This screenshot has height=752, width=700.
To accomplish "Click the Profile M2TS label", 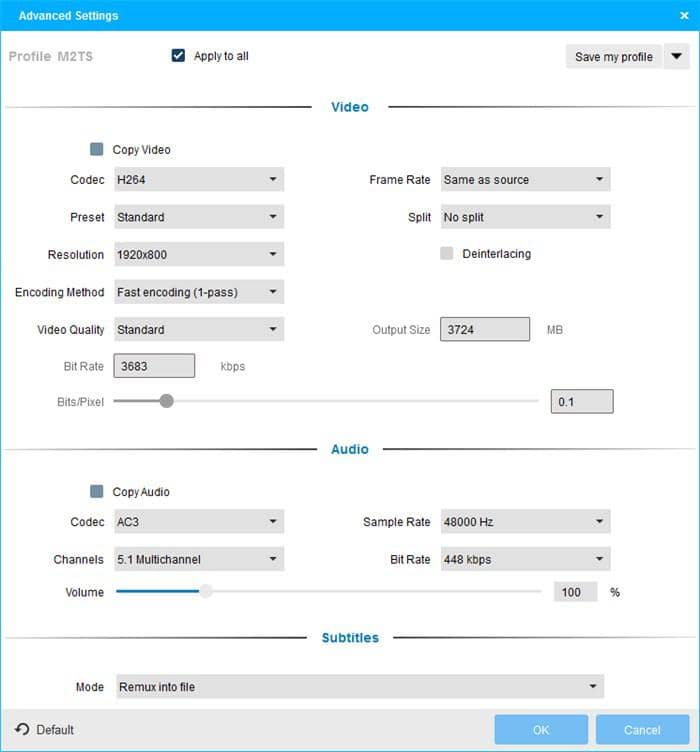I will pos(51,57).
